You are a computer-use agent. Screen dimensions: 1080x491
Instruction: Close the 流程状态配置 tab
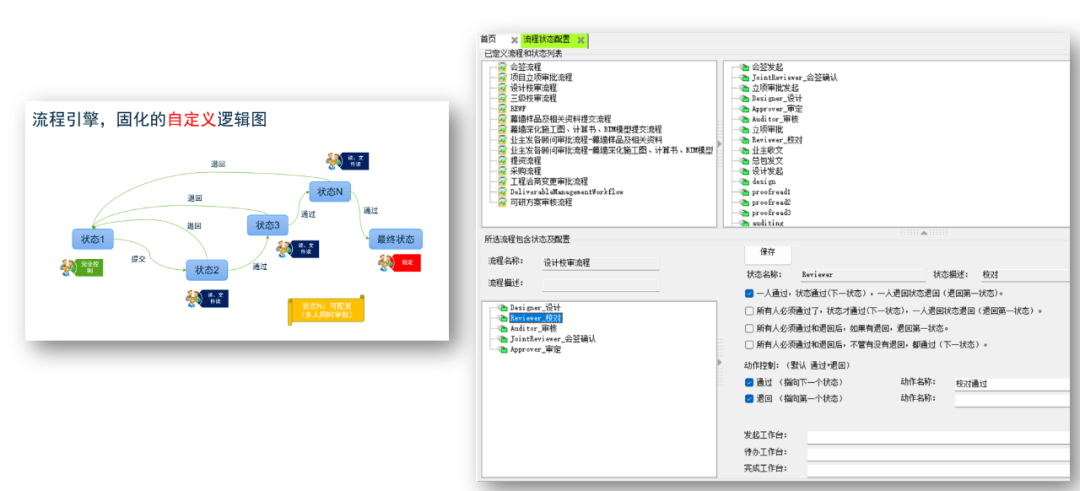tap(581, 40)
